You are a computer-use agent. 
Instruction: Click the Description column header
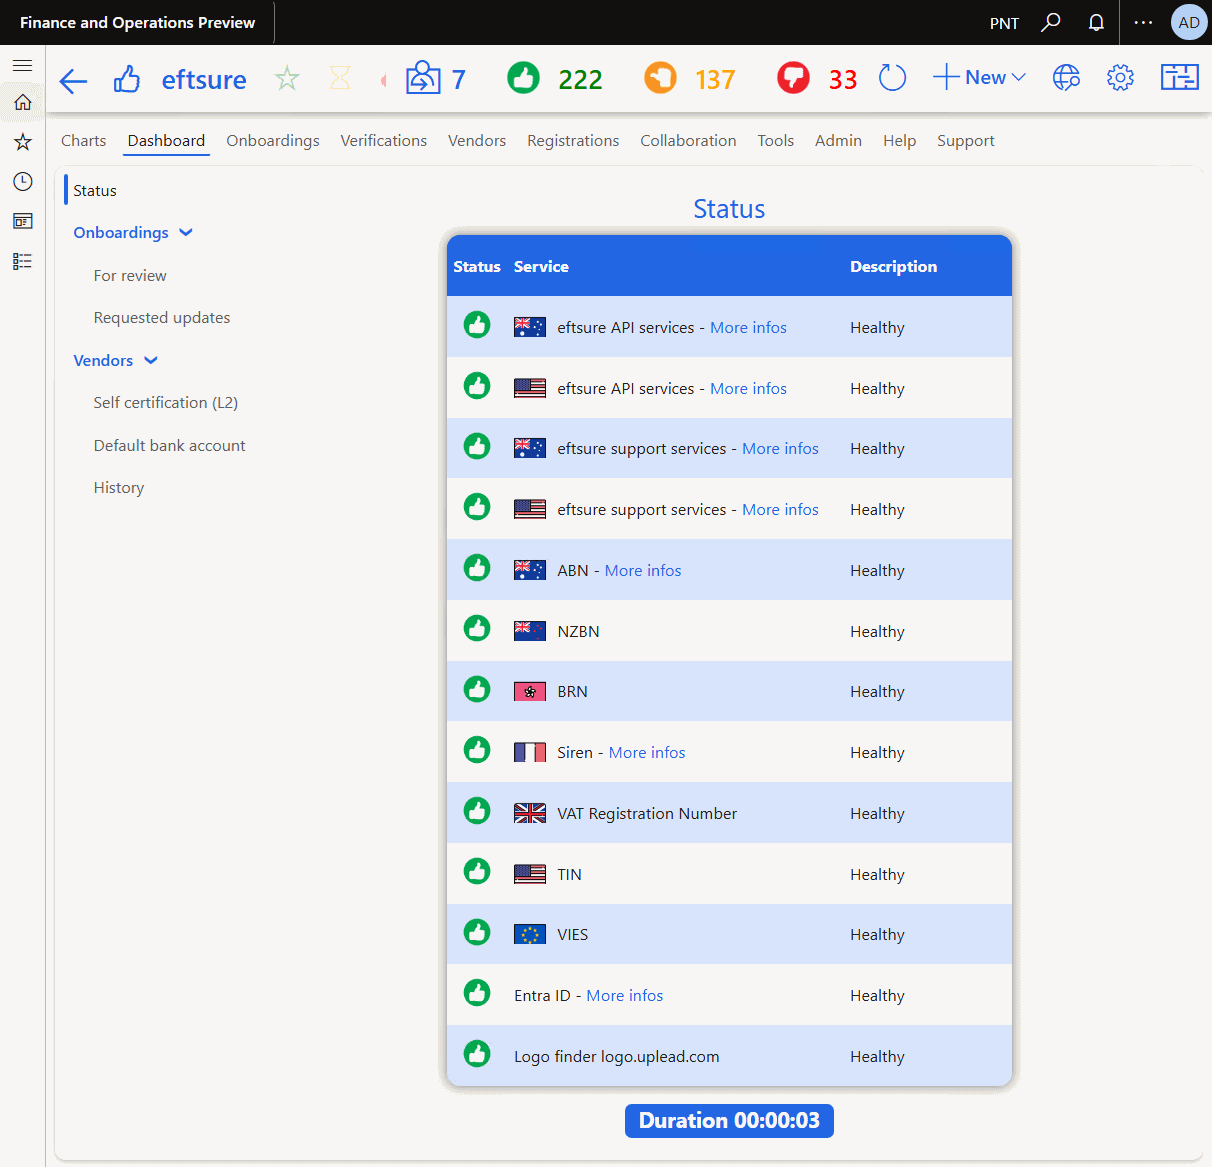click(893, 267)
